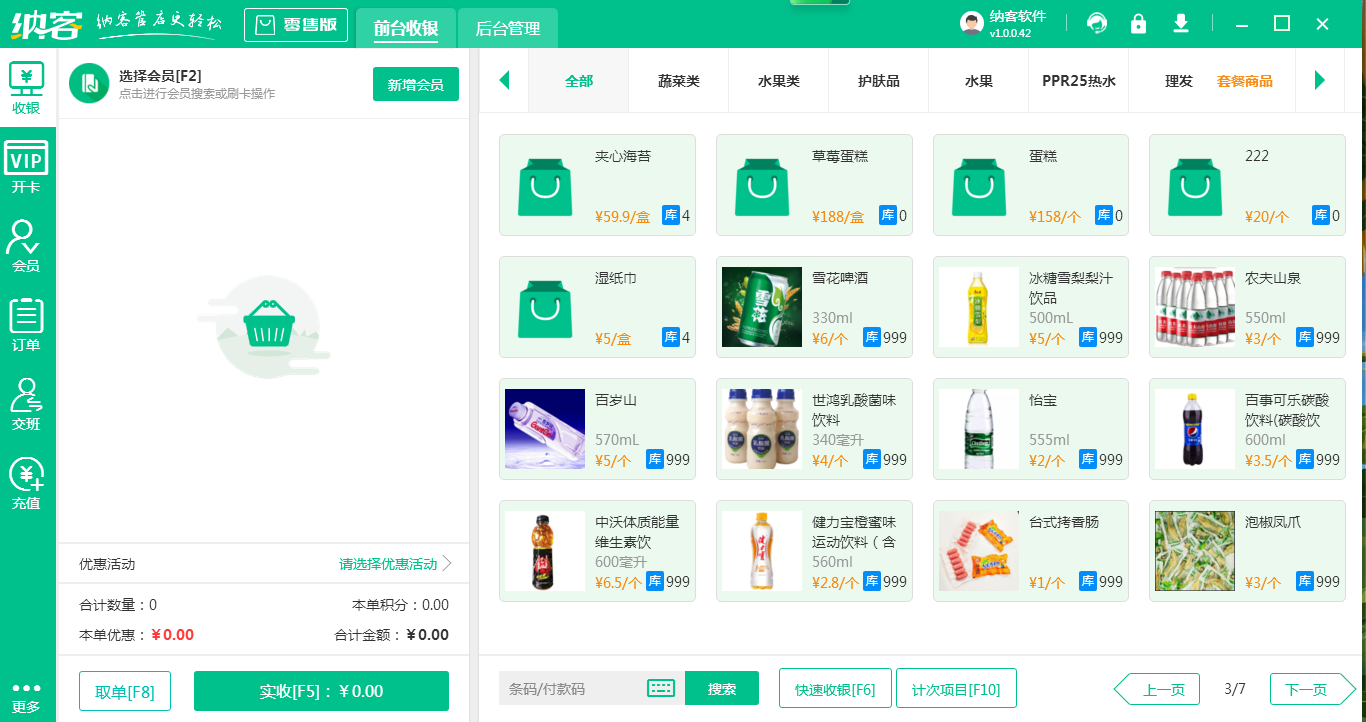Viewport: 1366px width, 722px height.
Task: Open the 交班 shift handover icon
Action: point(26,405)
